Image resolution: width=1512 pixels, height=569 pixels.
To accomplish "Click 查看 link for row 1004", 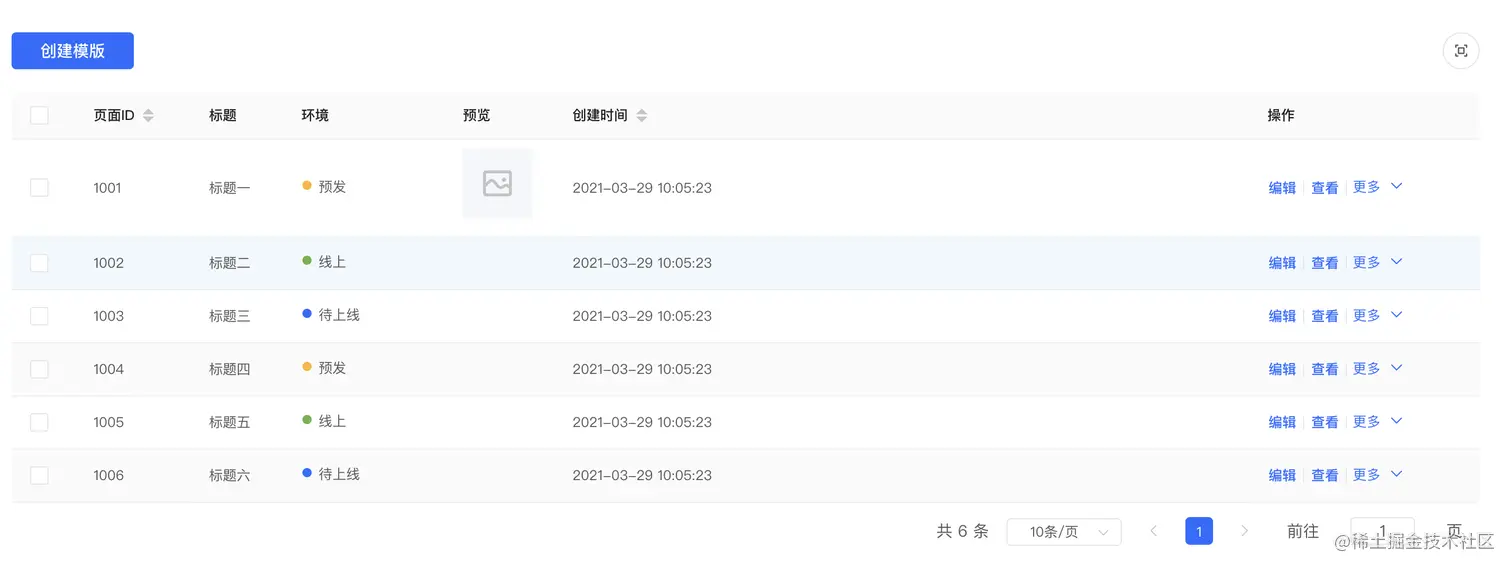I will (x=1325, y=369).
